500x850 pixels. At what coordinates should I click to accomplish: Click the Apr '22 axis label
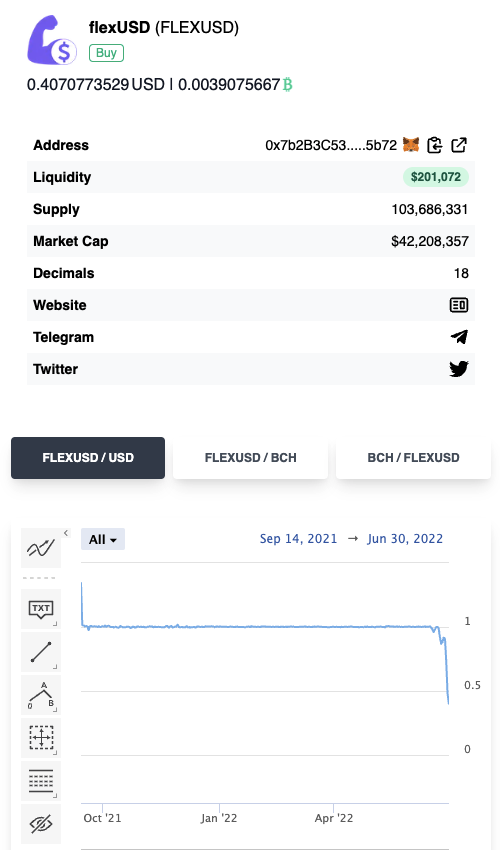pyautogui.click(x=334, y=818)
